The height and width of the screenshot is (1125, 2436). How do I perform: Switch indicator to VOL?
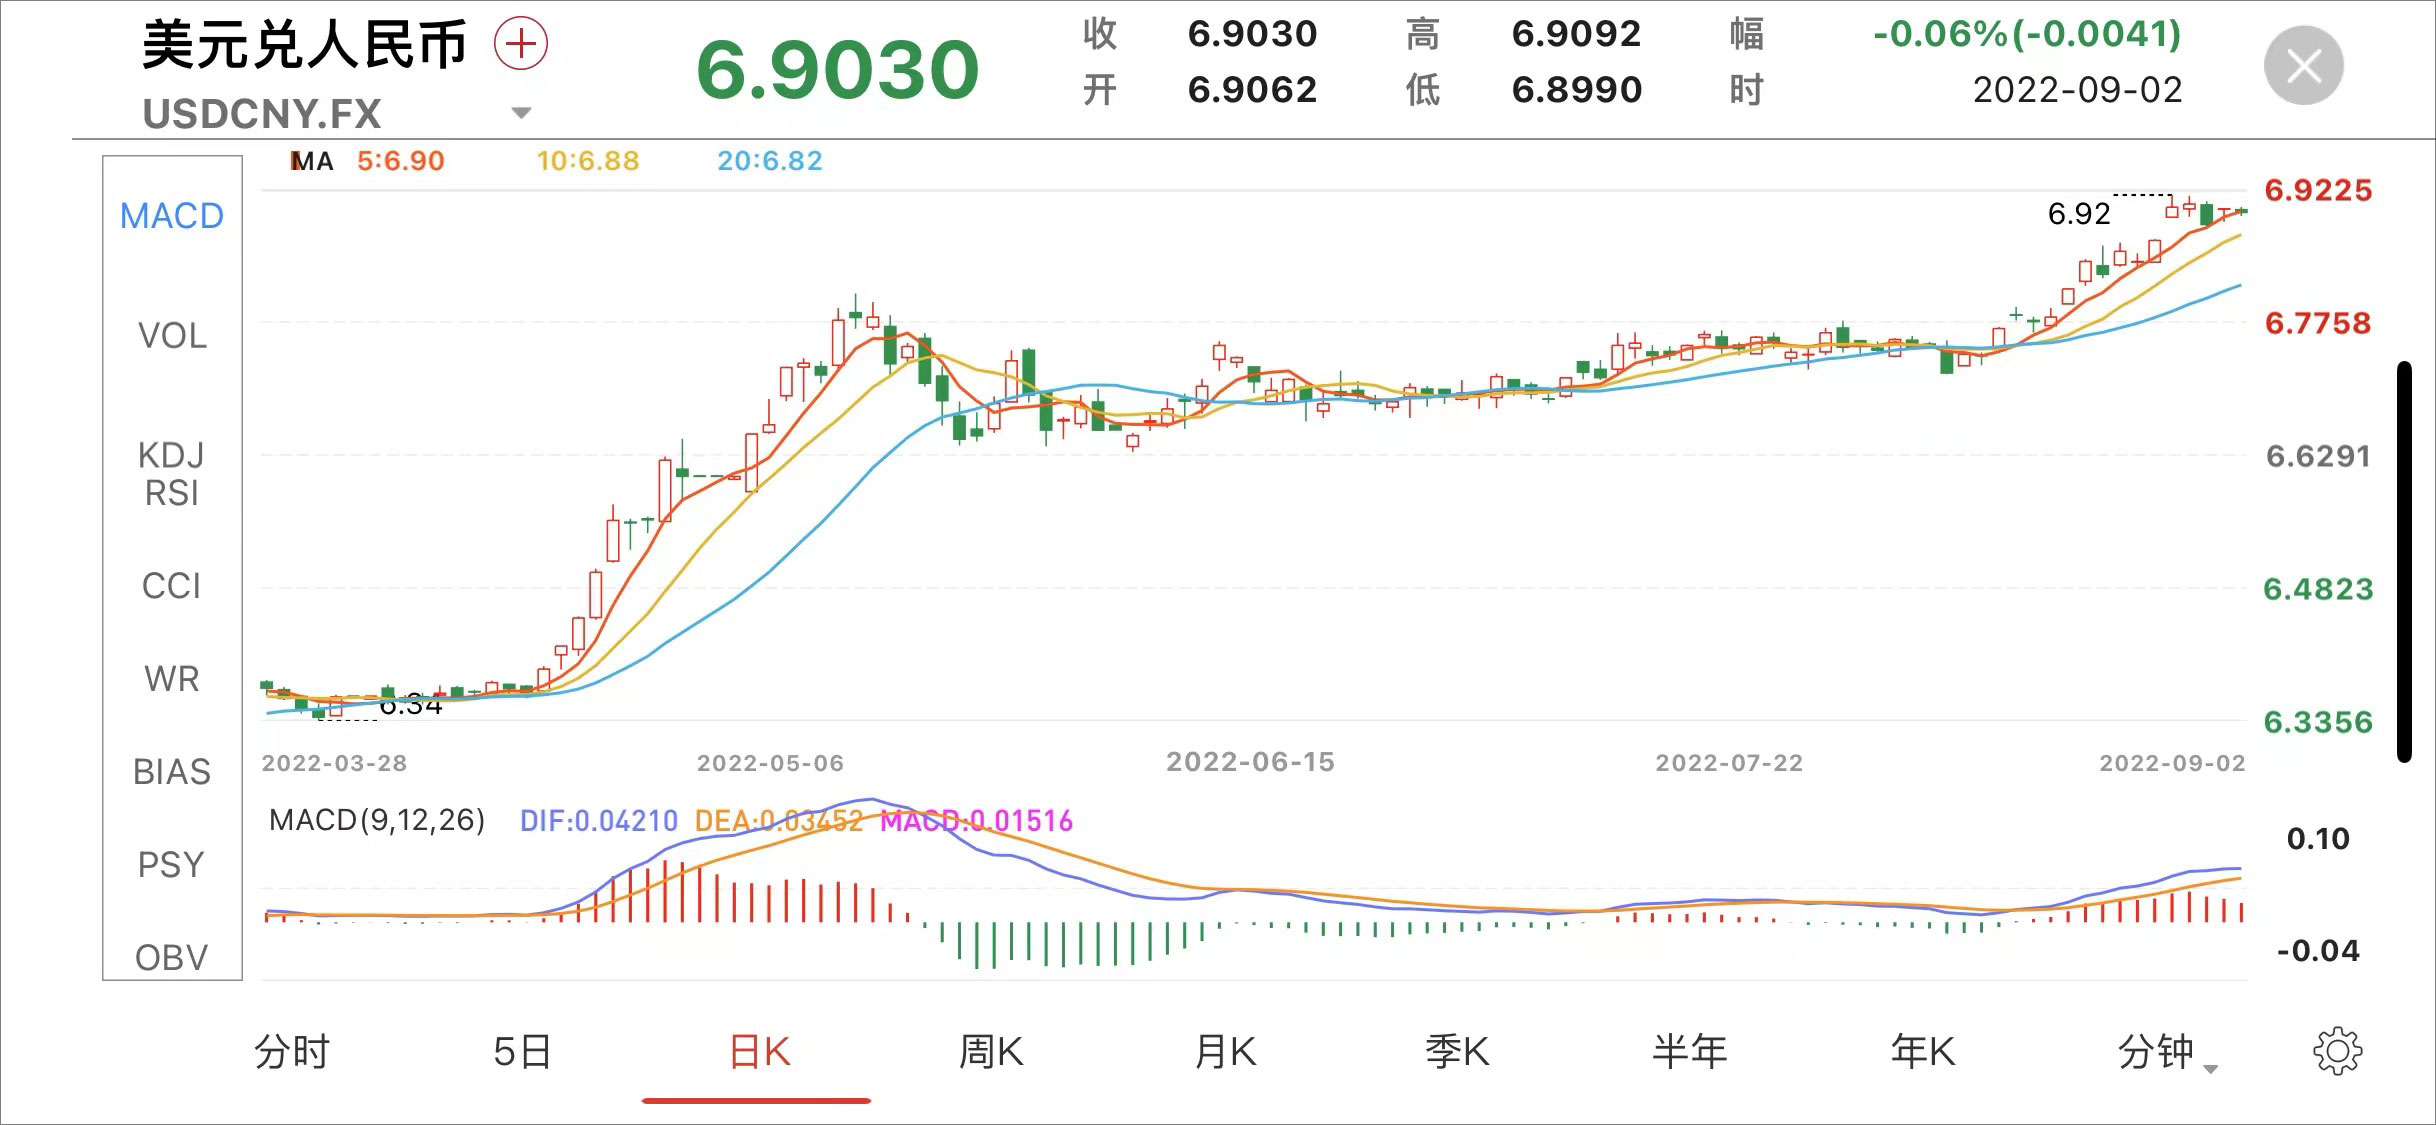[172, 336]
